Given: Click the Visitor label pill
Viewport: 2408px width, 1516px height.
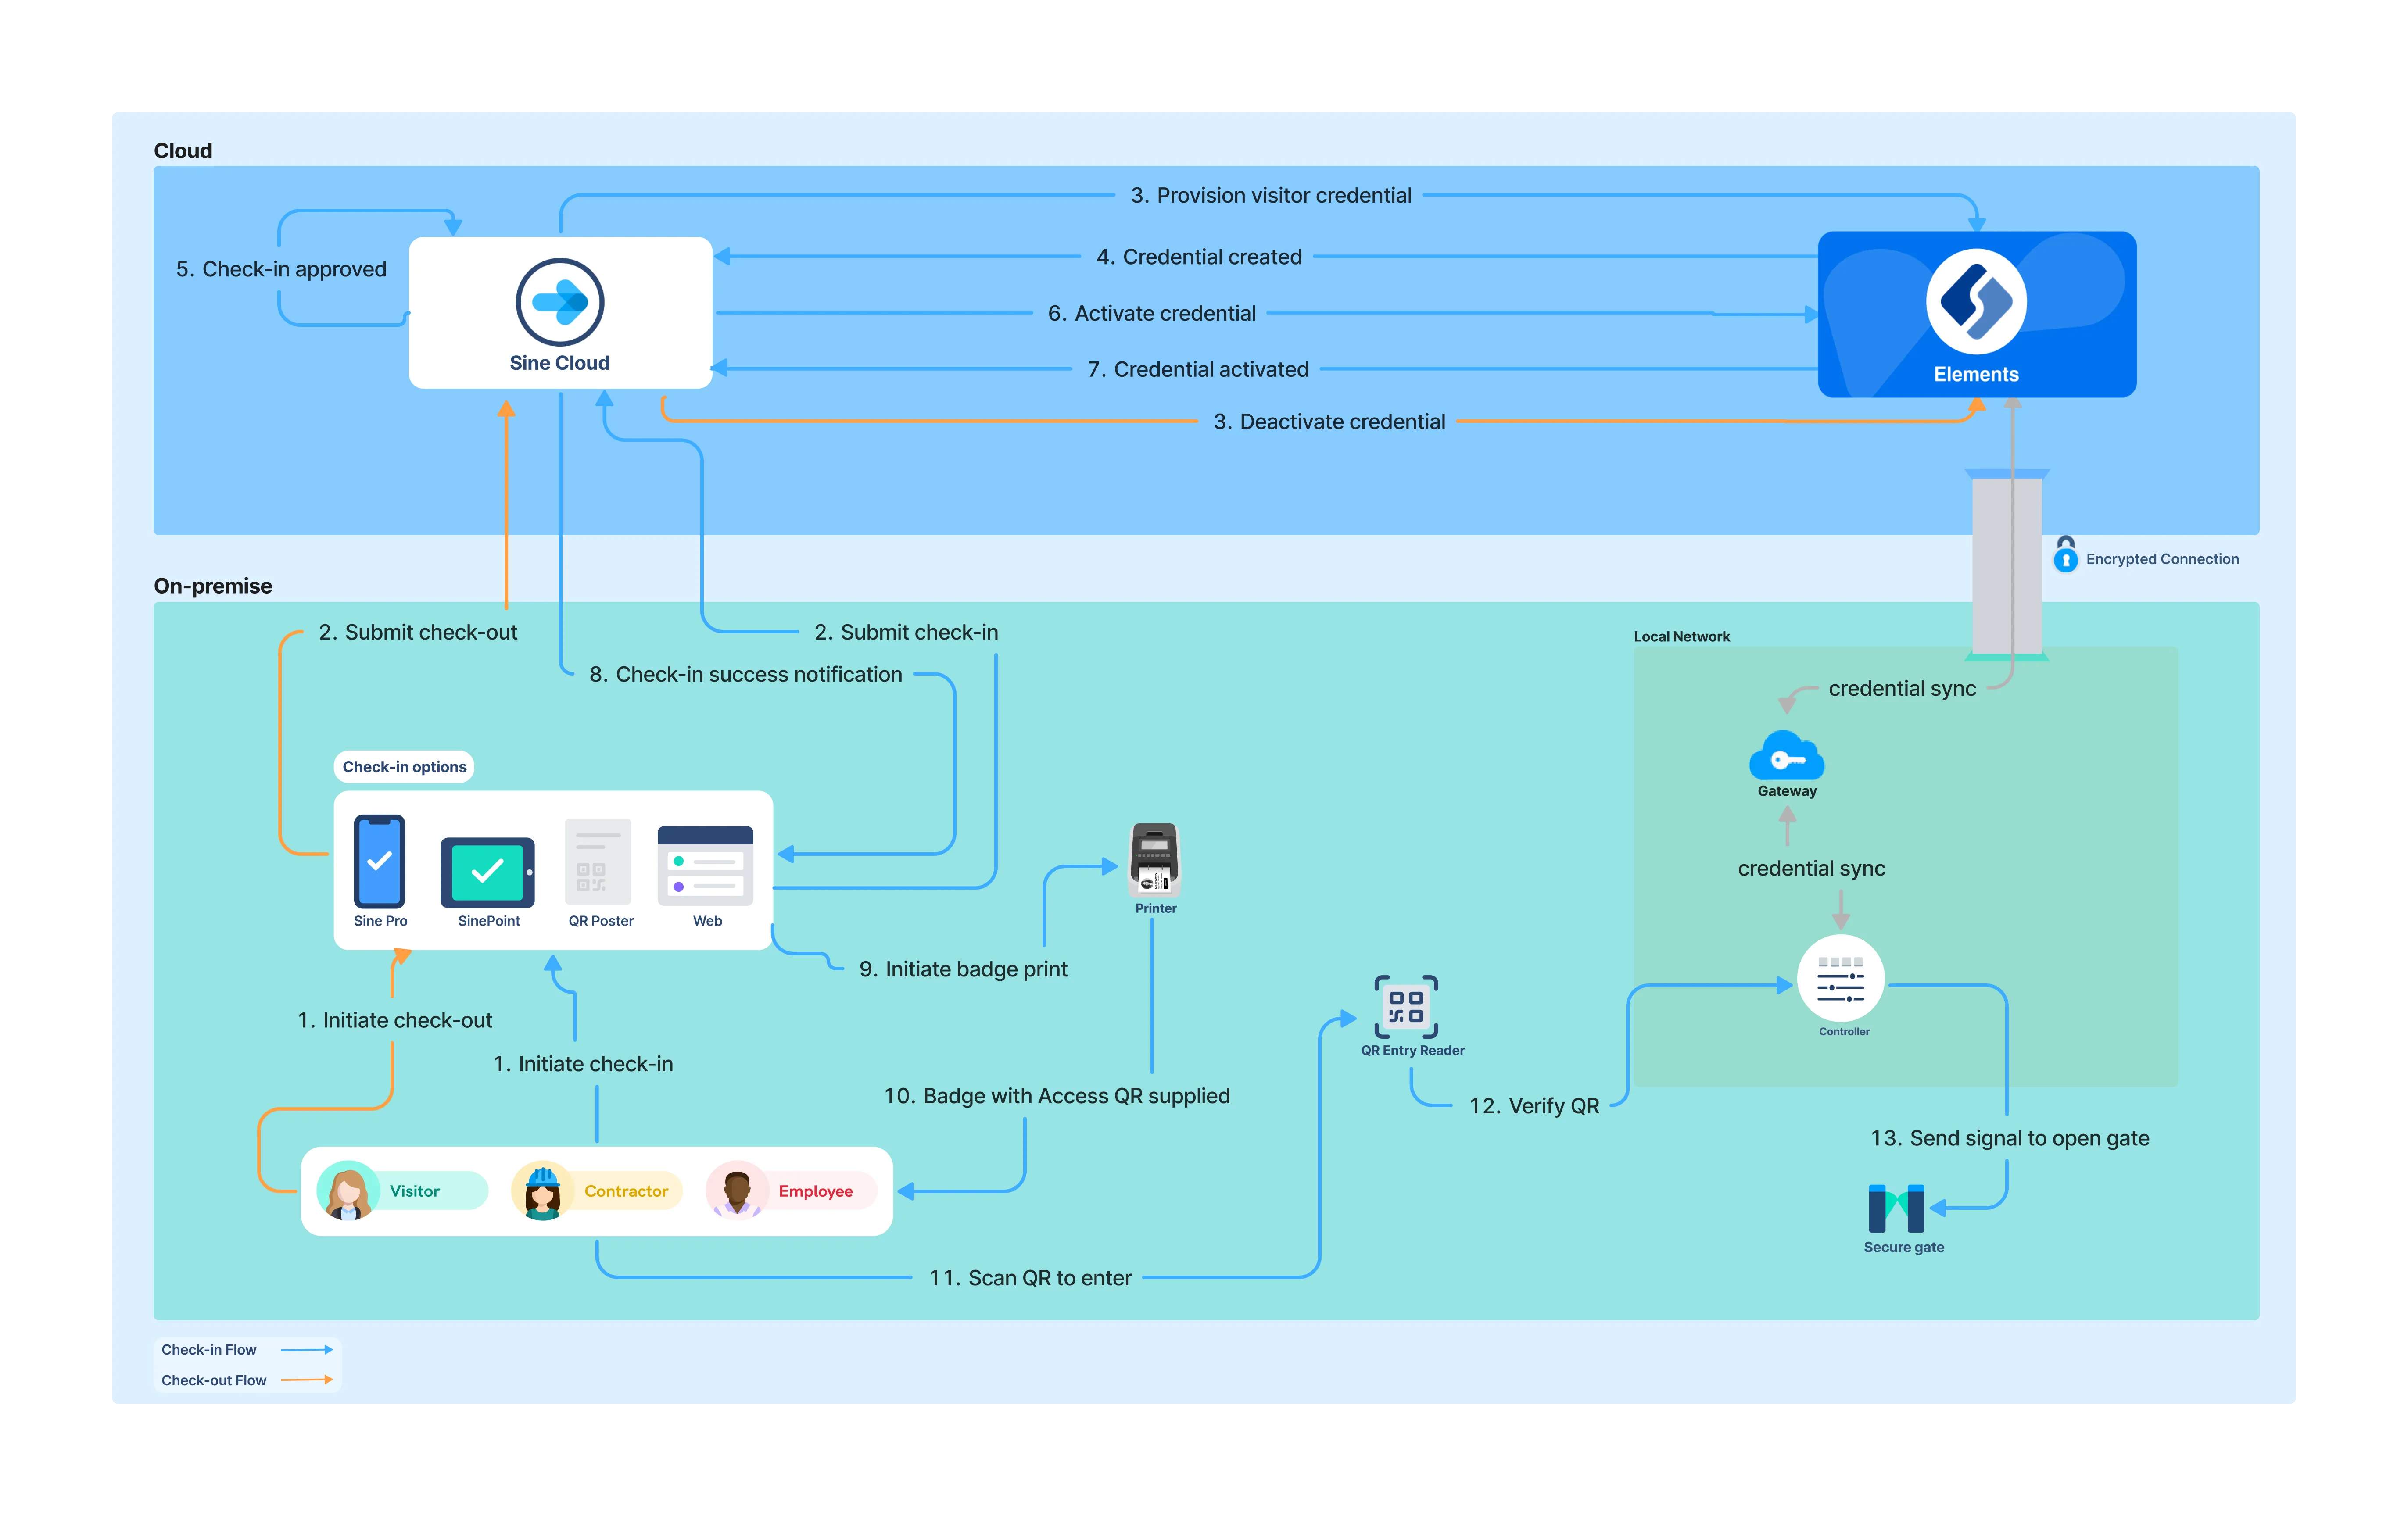Looking at the screenshot, I should click(x=430, y=1191).
